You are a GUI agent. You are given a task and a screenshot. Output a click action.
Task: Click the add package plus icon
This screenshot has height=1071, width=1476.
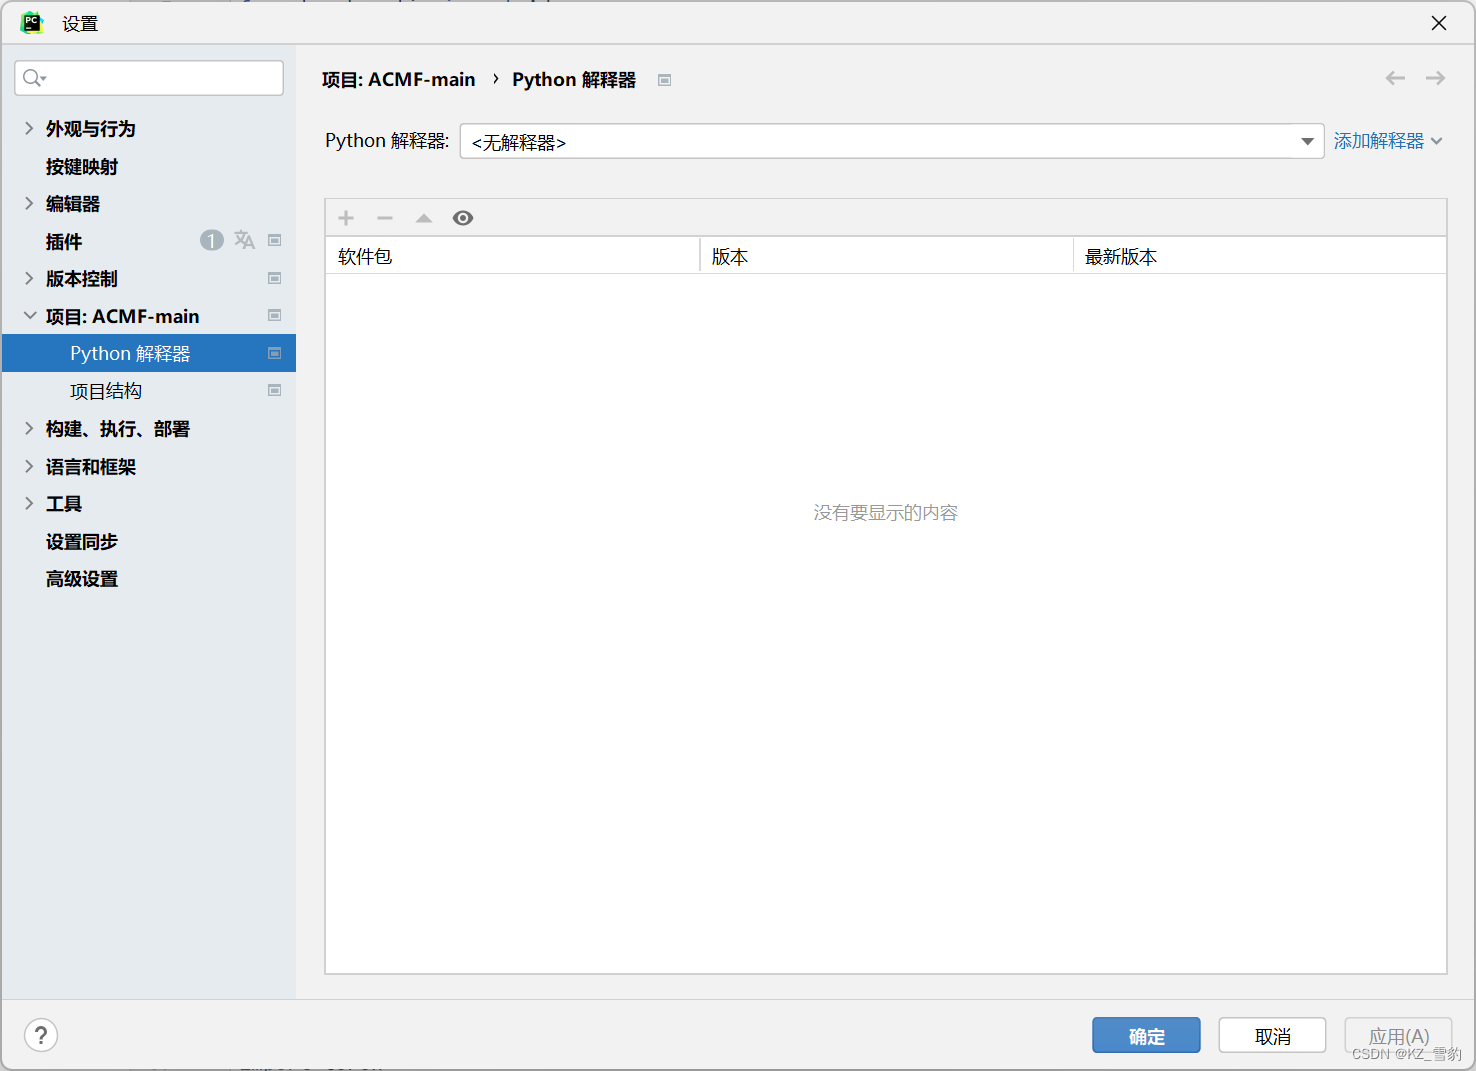(346, 218)
